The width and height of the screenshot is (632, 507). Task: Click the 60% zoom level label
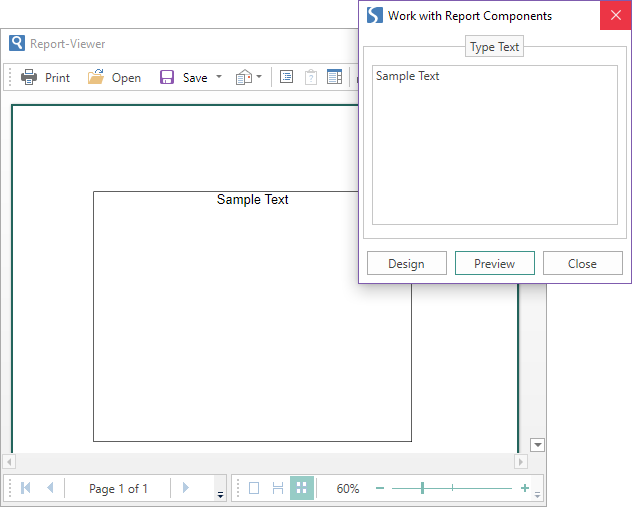(x=348, y=488)
